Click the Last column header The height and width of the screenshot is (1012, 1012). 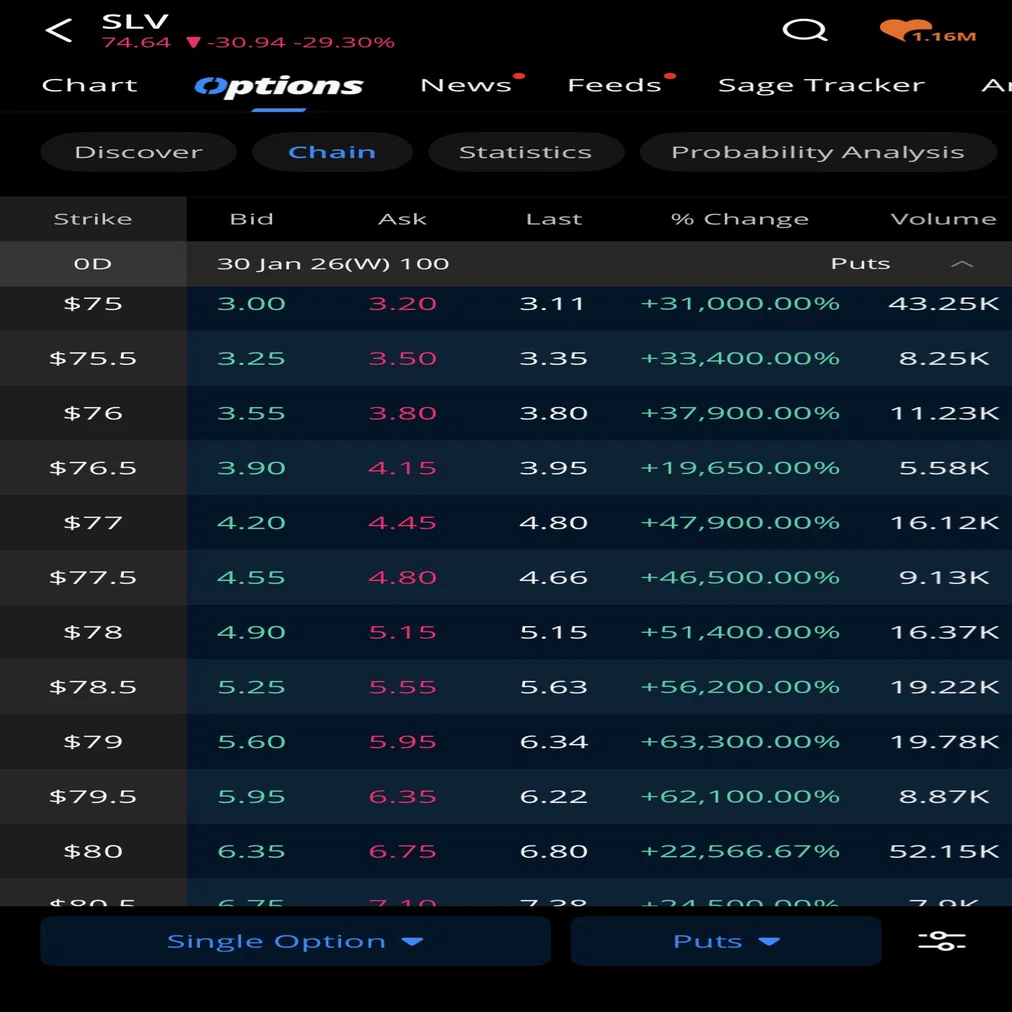click(554, 219)
